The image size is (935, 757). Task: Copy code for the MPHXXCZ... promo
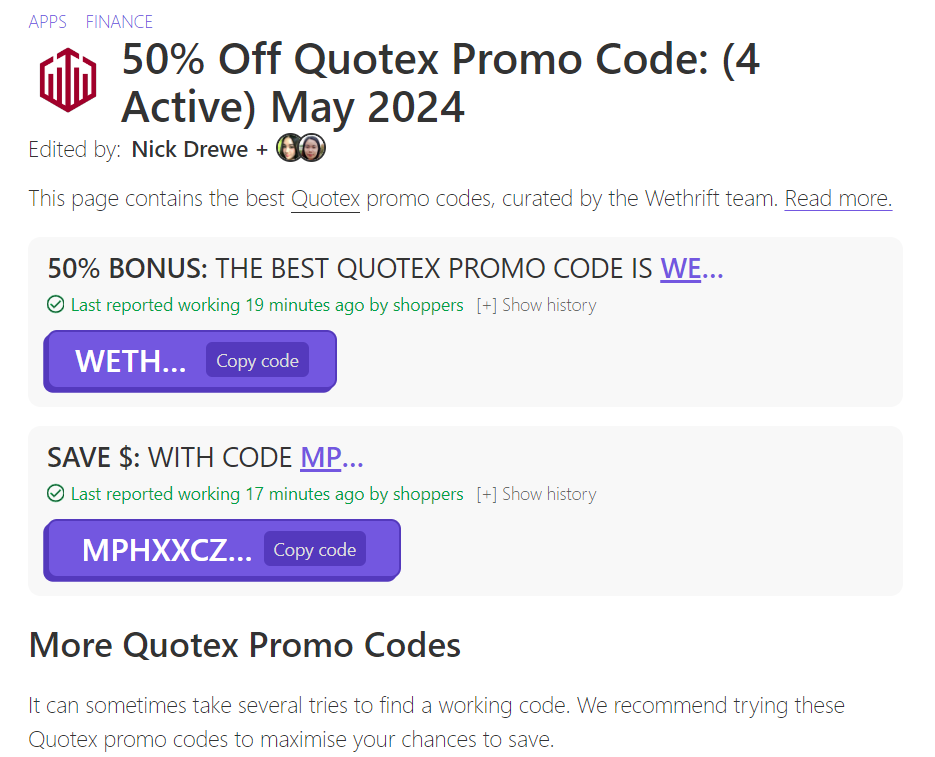click(x=315, y=549)
